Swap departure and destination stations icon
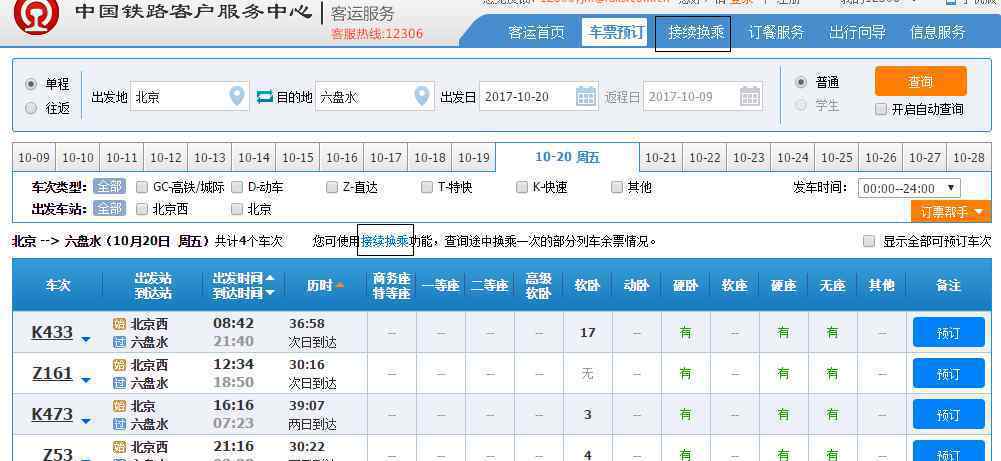 tap(264, 97)
